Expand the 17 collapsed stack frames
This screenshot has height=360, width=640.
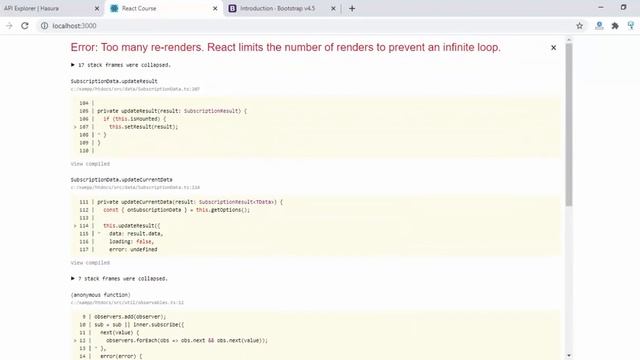click(121, 65)
